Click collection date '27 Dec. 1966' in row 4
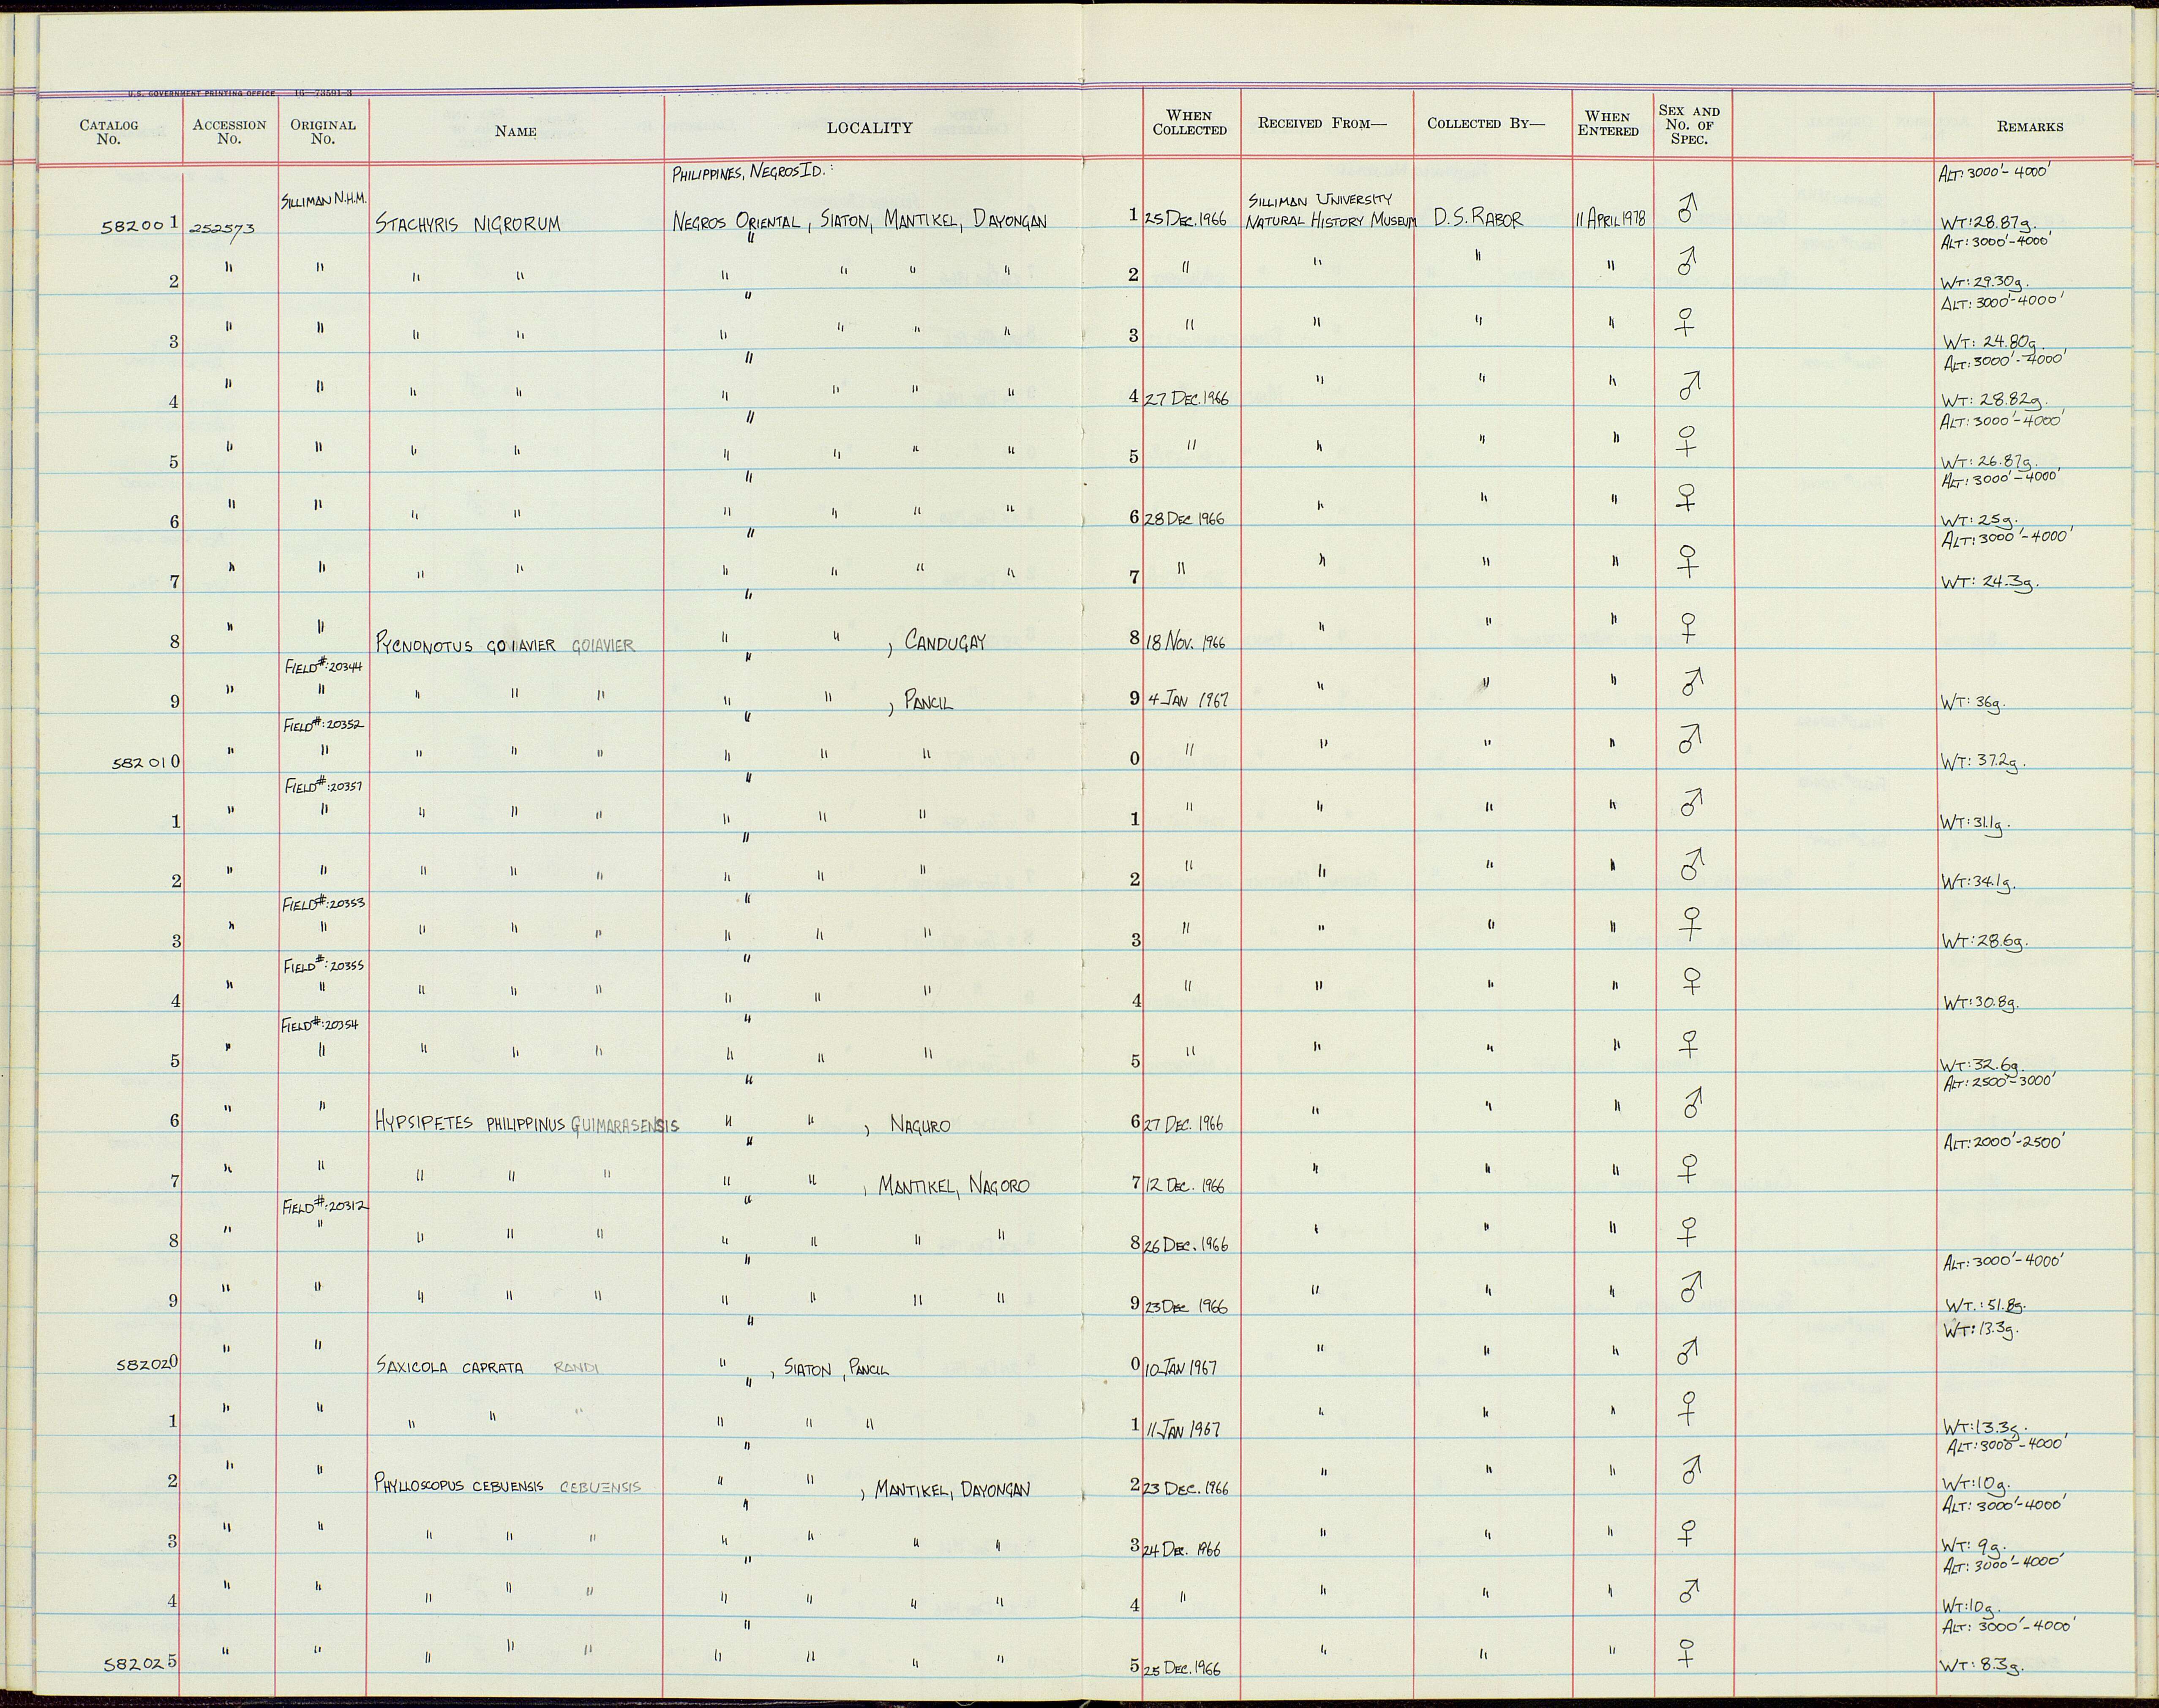The image size is (2159, 1708). click(1186, 398)
